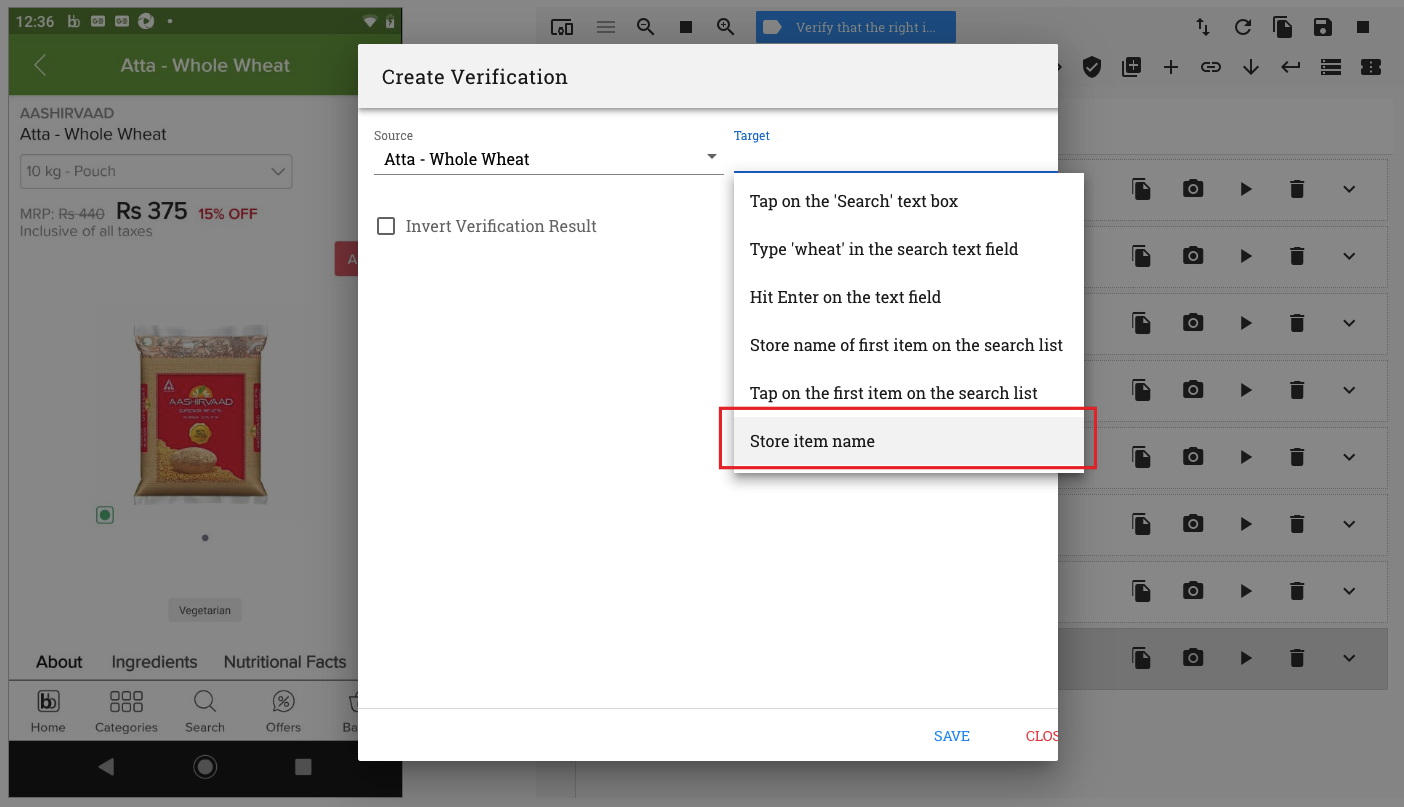The height and width of the screenshot is (807, 1404).
Task: Open the 10 kg - Pouch size dropdown
Action: pos(156,171)
